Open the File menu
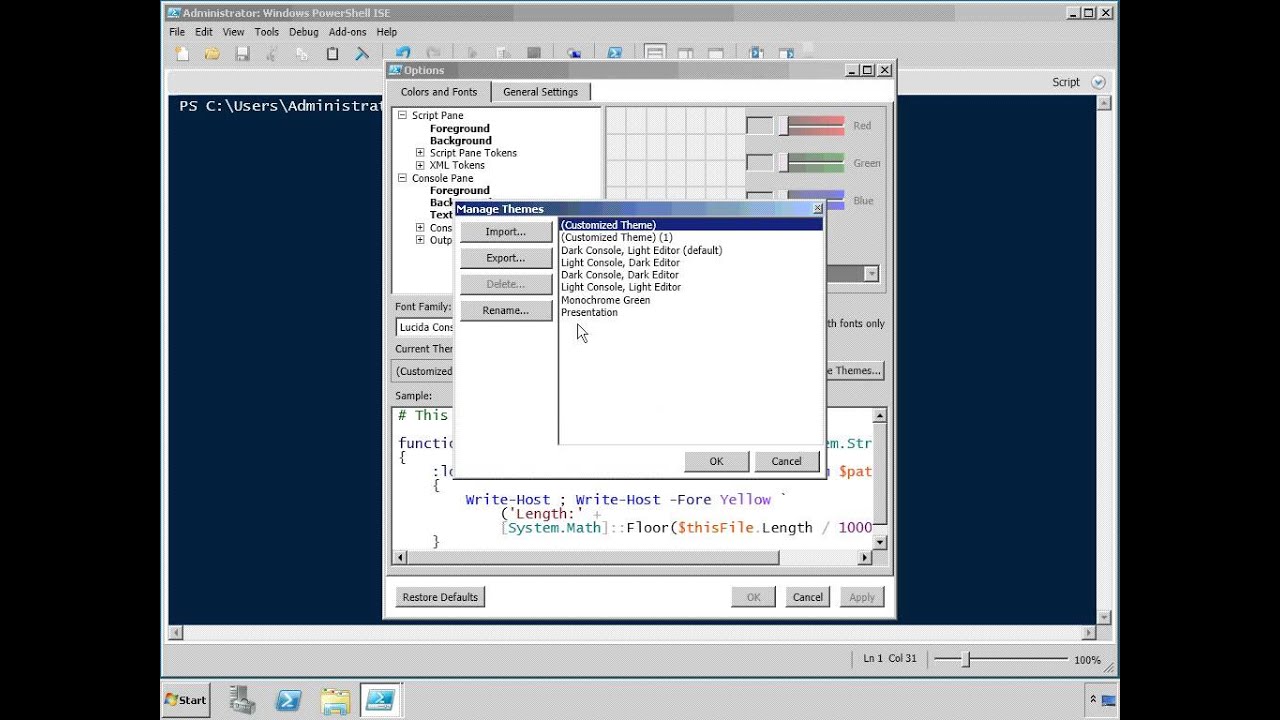Image resolution: width=1280 pixels, height=720 pixels. (x=177, y=32)
